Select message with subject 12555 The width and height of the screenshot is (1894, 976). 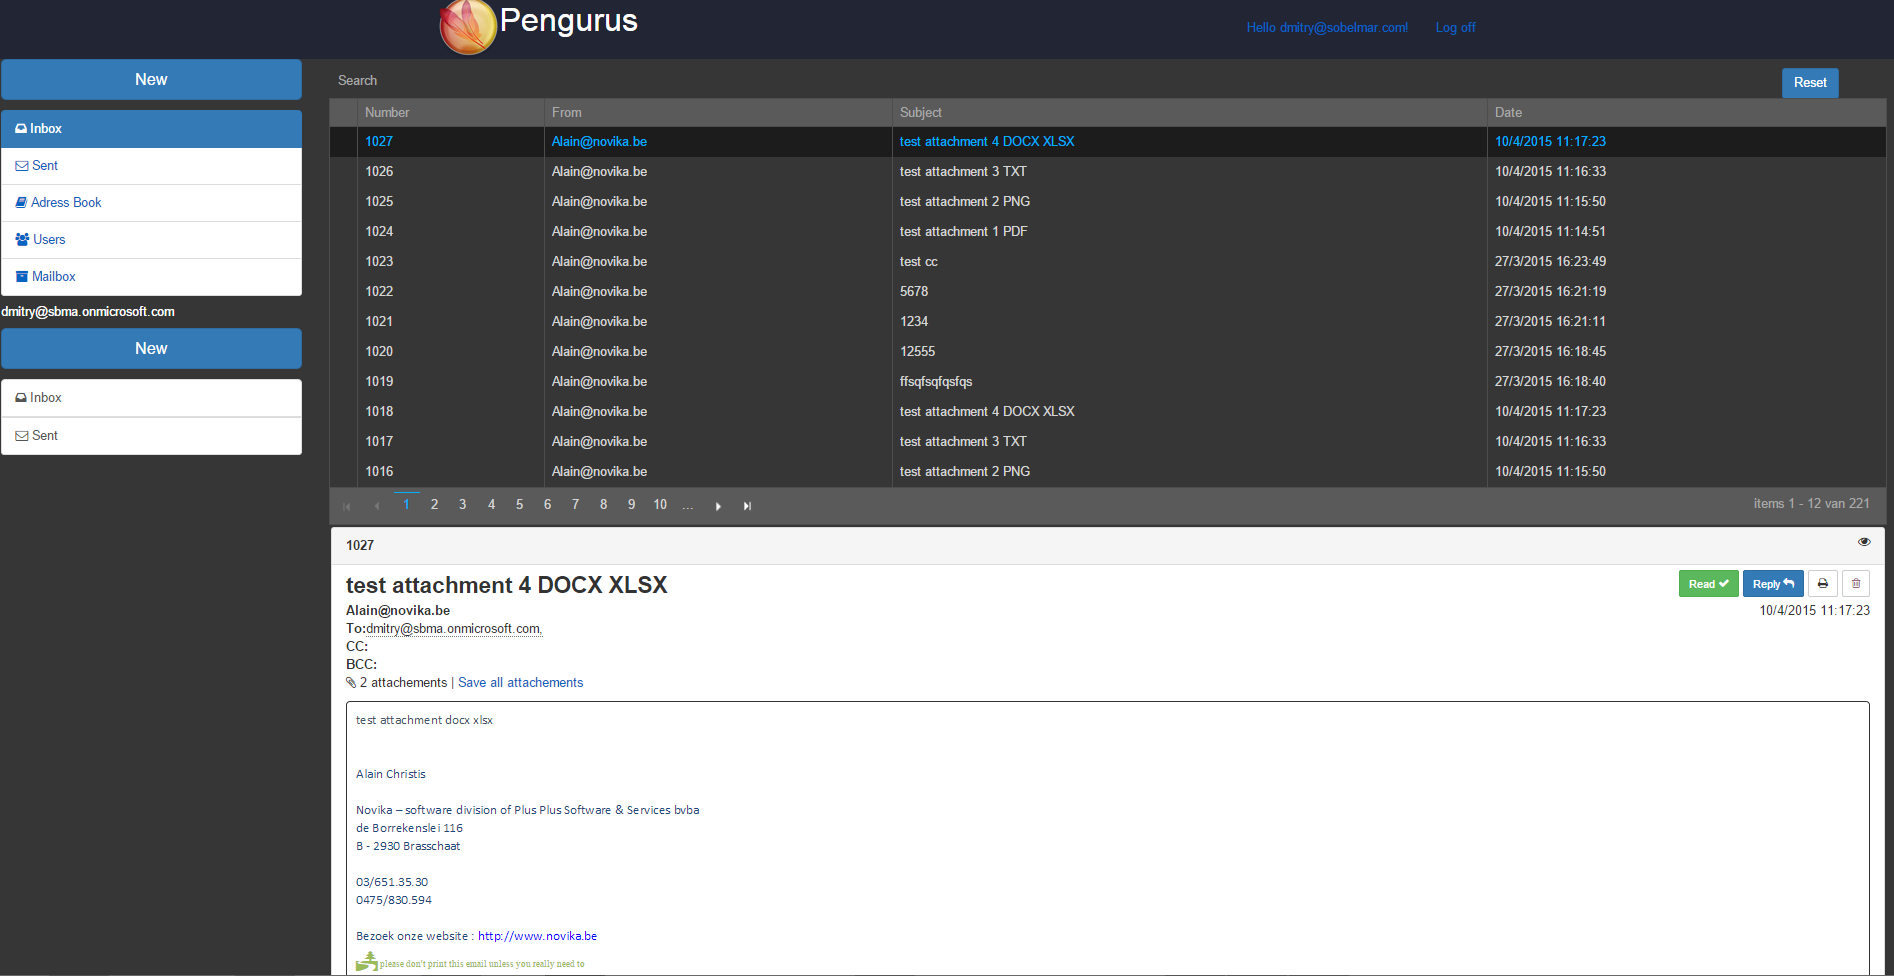tap(1108, 352)
